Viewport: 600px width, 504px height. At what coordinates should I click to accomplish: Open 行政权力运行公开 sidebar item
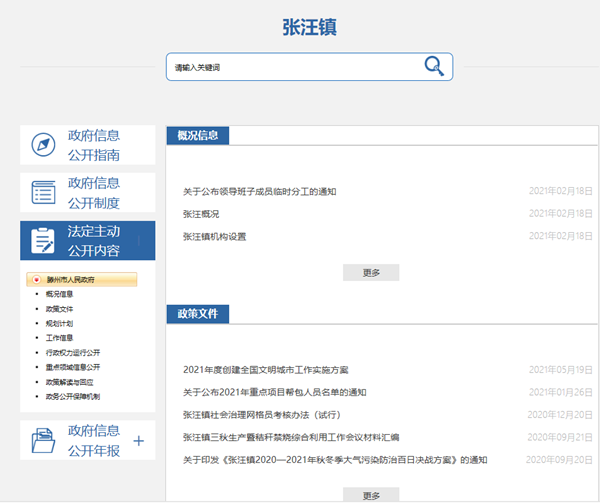(72, 353)
